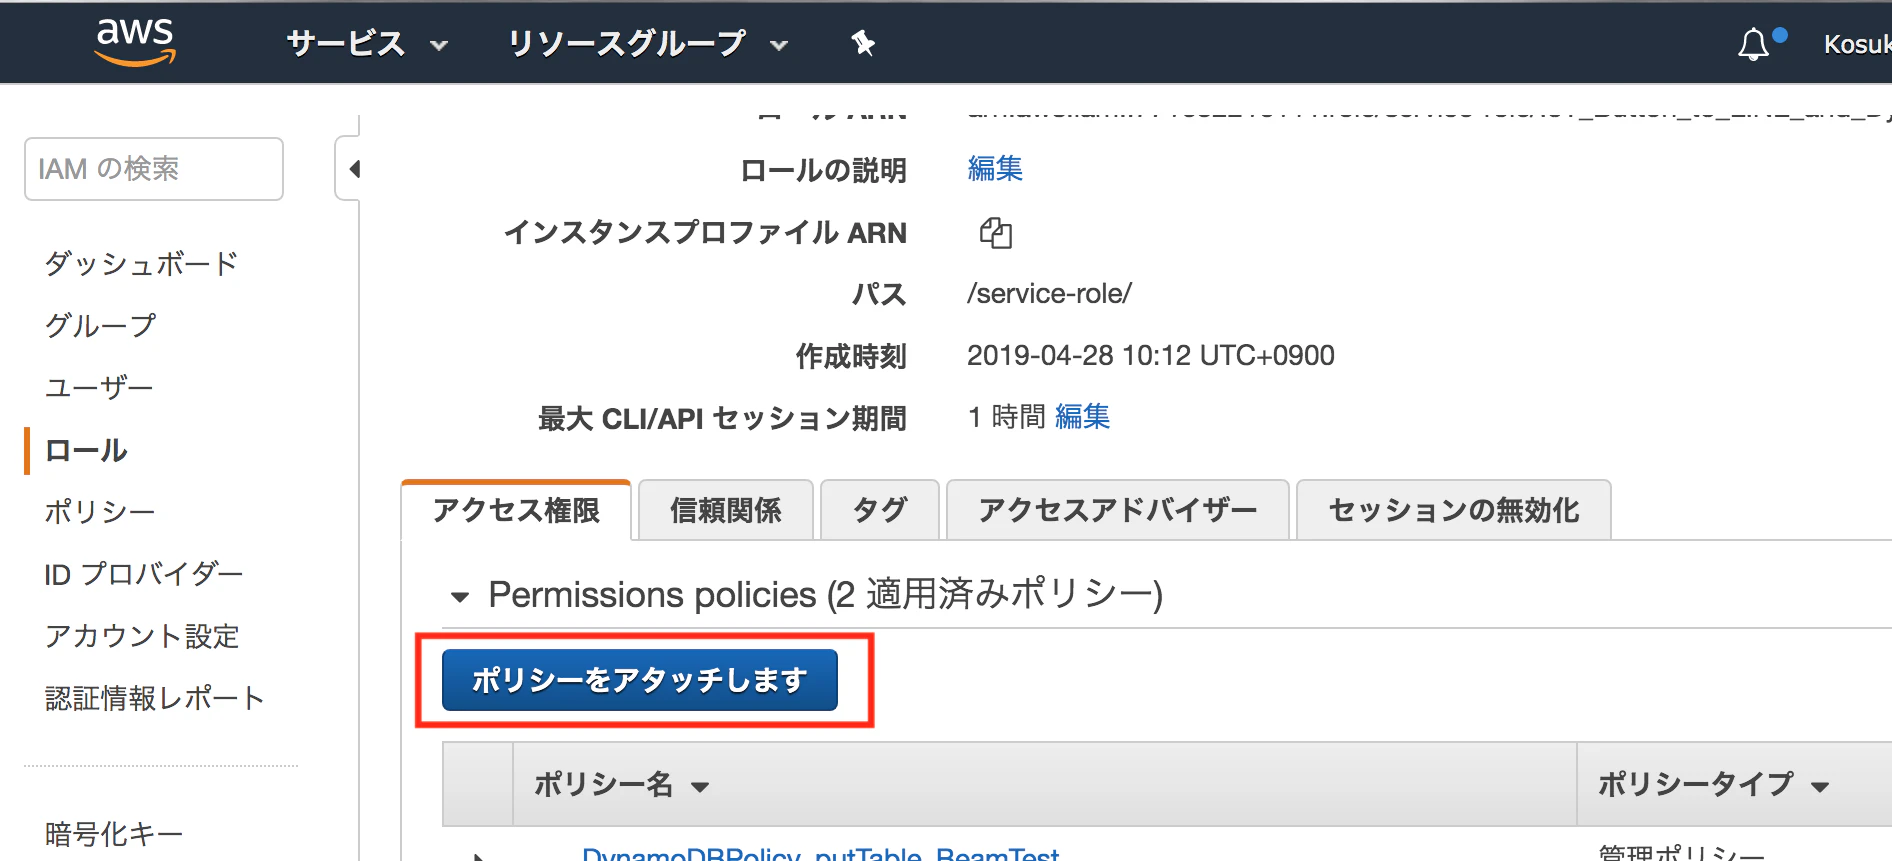Collapse the Permissions policies section
The width and height of the screenshot is (1892, 861).
pos(460,597)
